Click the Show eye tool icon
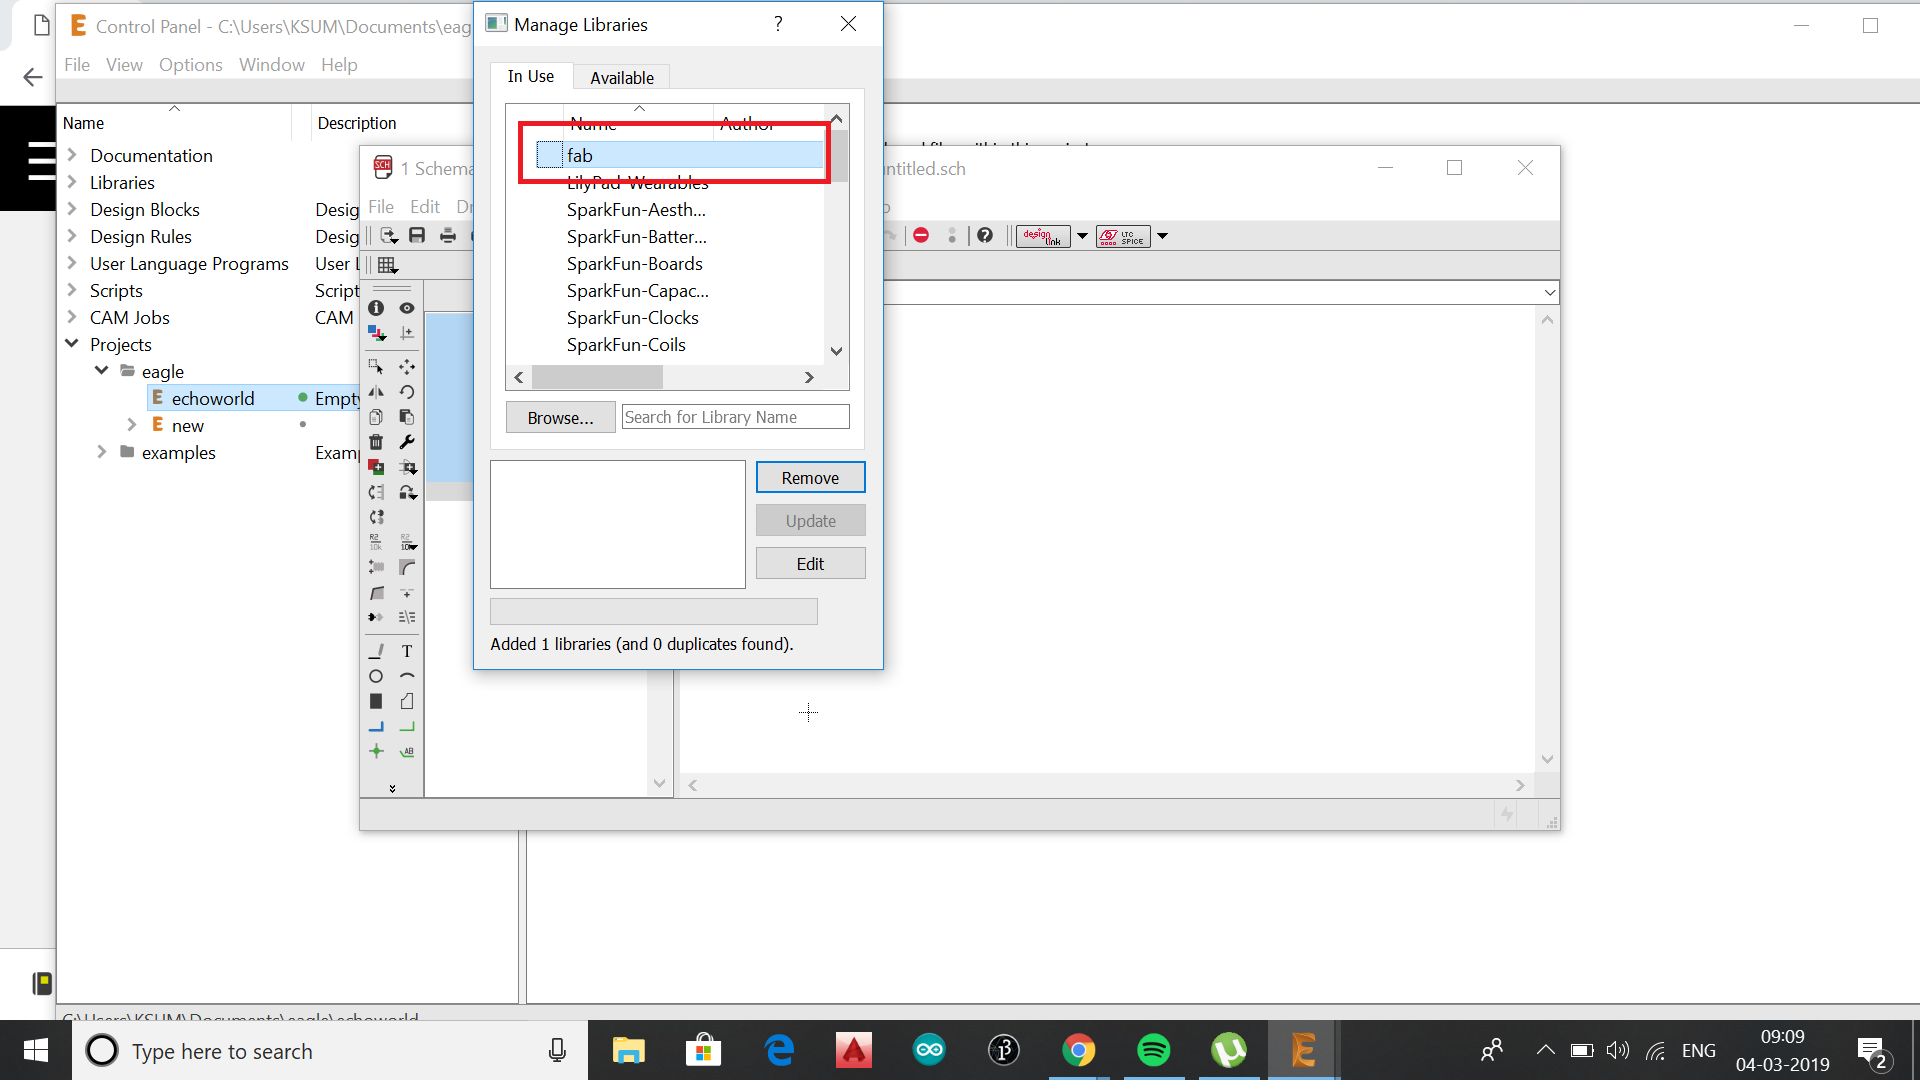Image resolution: width=1920 pixels, height=1080 pixels. [407, 308]
